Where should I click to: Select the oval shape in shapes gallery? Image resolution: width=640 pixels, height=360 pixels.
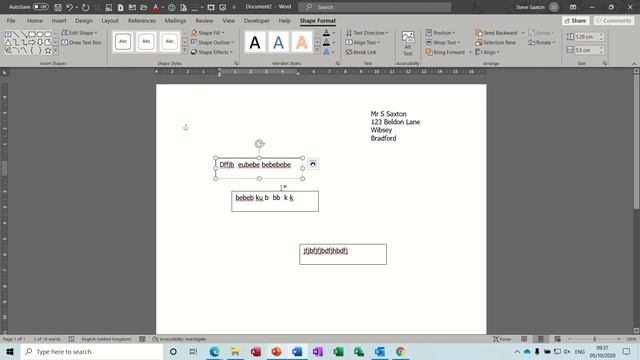[x=40, y=34]
